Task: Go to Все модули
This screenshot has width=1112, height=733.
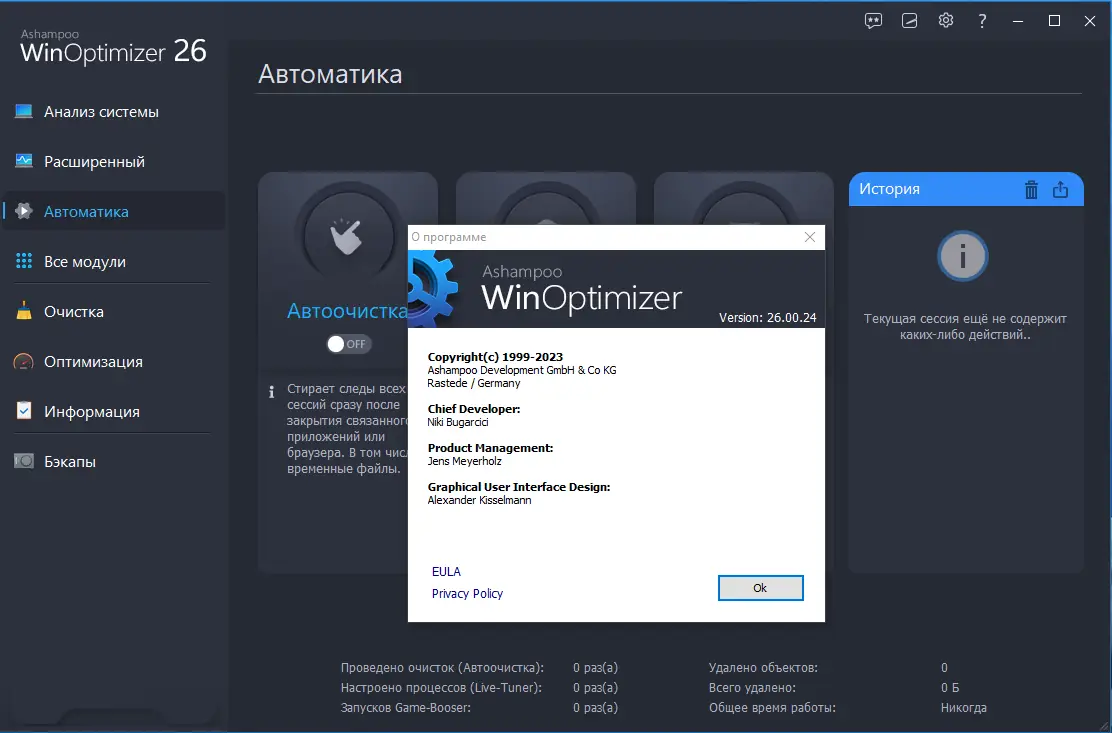Action: [84, 262]
